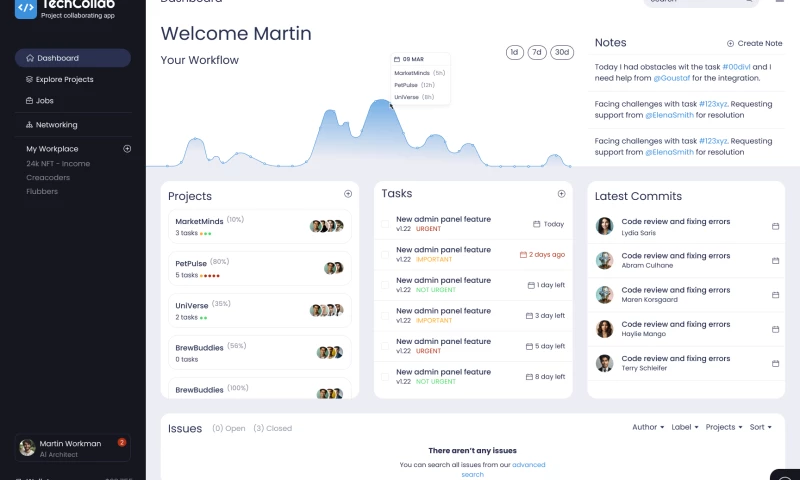Screen dimensions: 800x480
Task: View the red notification badge
Action: [121, 442]
